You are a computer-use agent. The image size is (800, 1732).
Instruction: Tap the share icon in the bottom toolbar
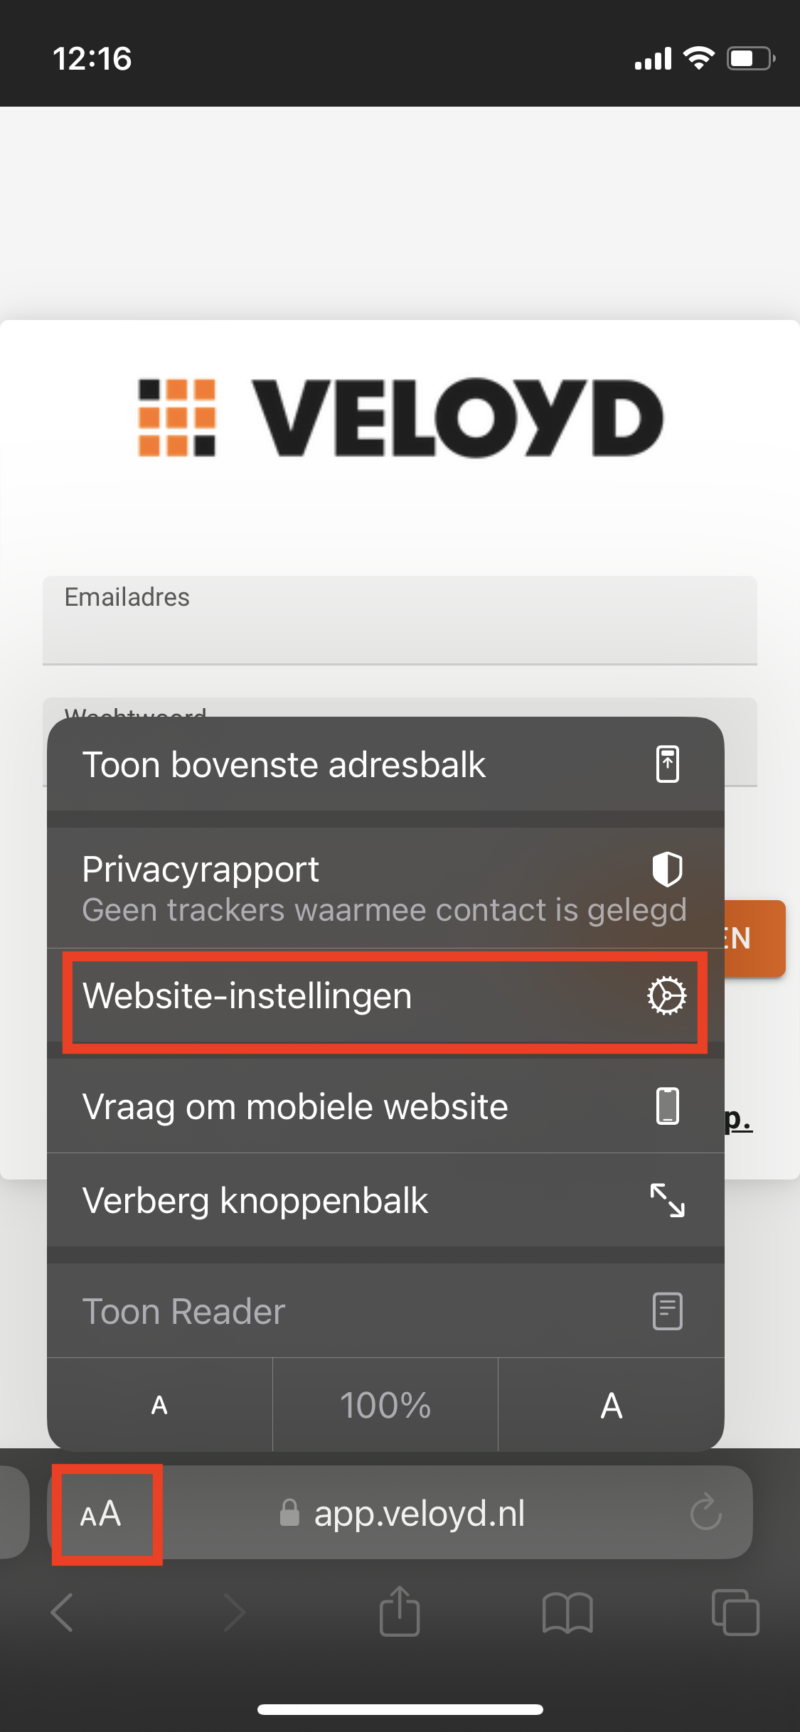click(400, 1612)
